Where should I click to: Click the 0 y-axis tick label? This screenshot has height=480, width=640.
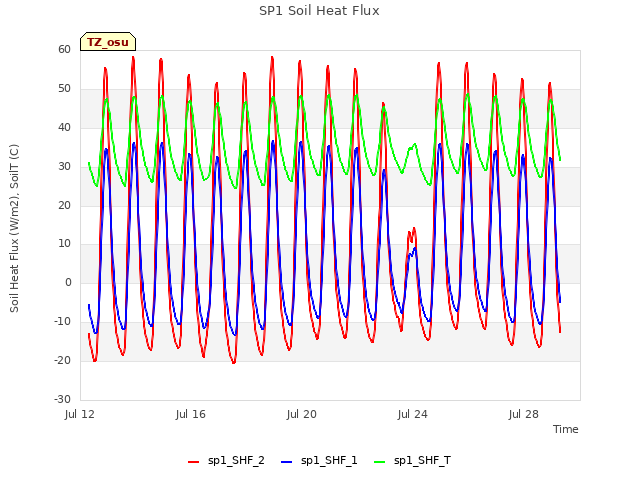tap(68, 282)
